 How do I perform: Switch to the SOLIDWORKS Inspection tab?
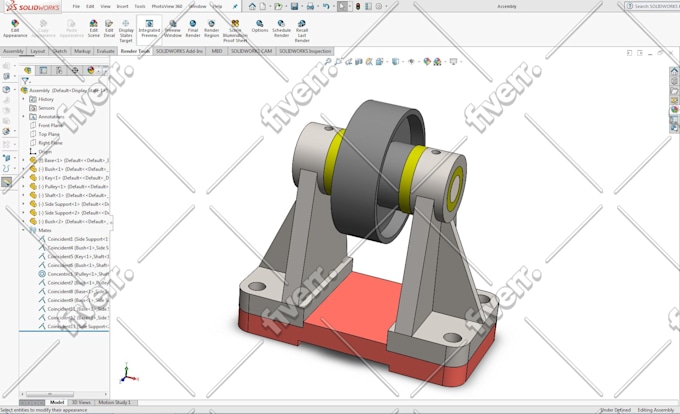[305, 51]
